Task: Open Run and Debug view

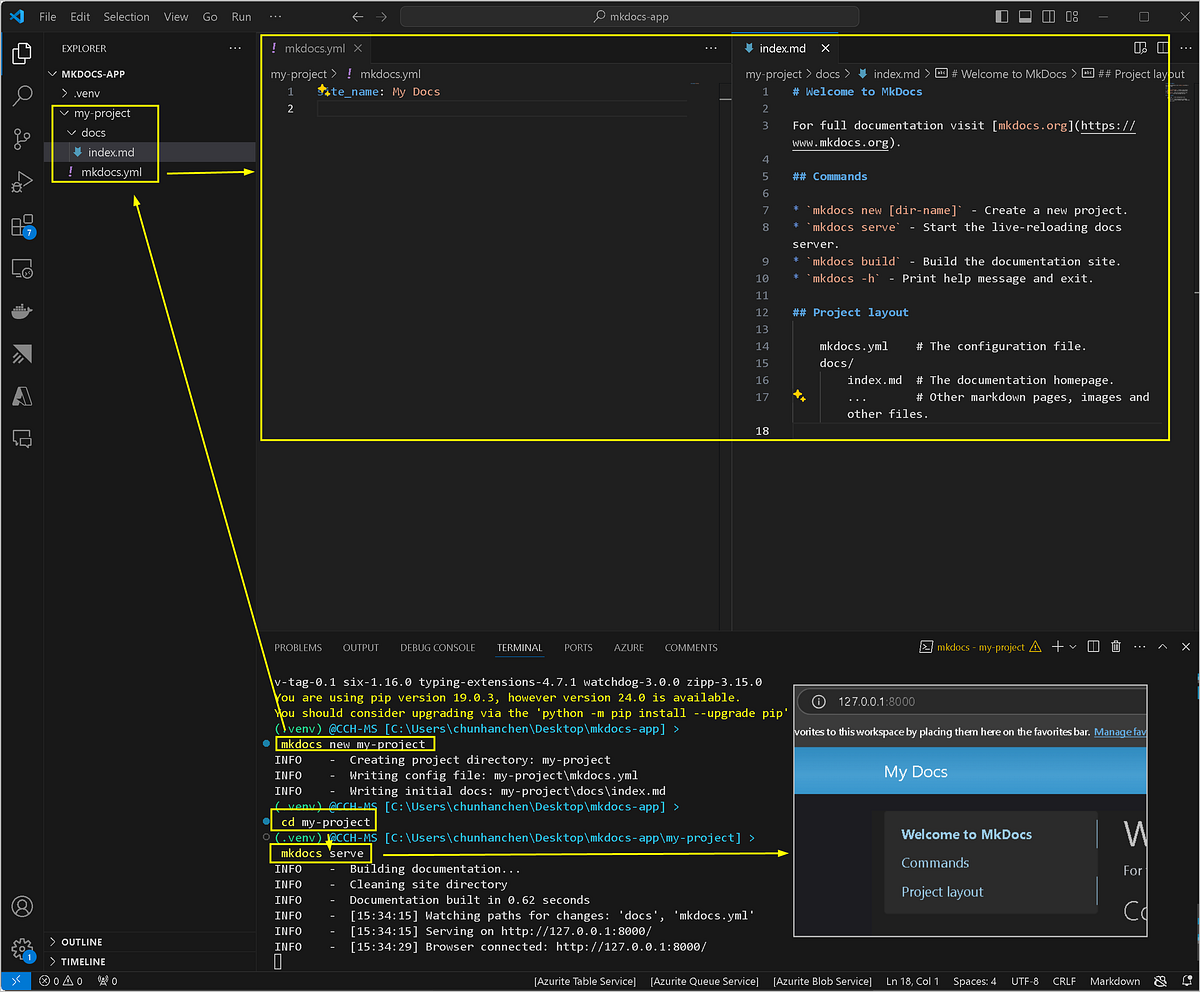Action: point(22,182)
